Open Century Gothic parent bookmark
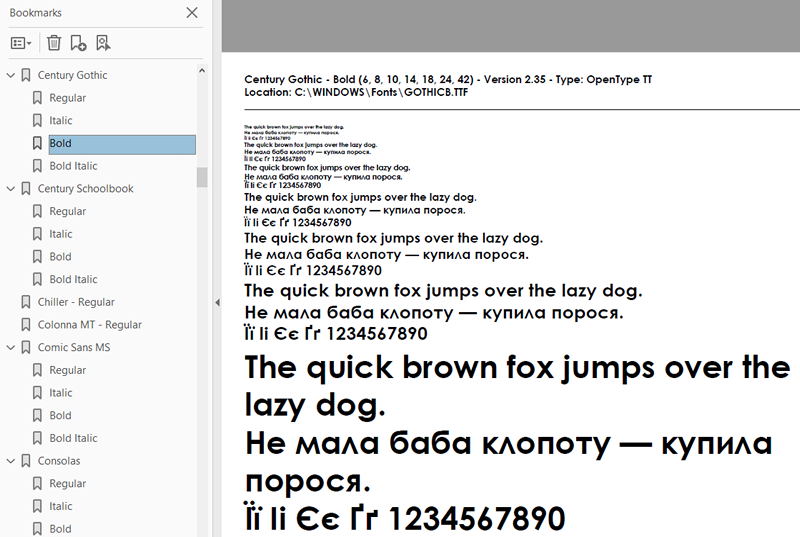 72,75
